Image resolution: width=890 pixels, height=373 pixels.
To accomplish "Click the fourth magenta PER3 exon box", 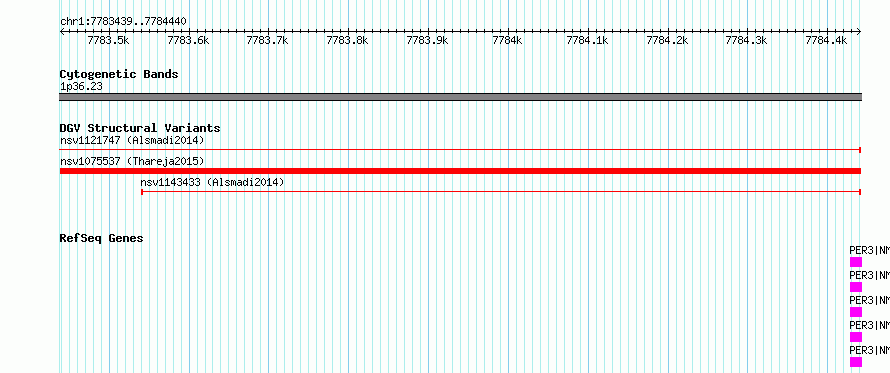I will (x=856, y=337).
